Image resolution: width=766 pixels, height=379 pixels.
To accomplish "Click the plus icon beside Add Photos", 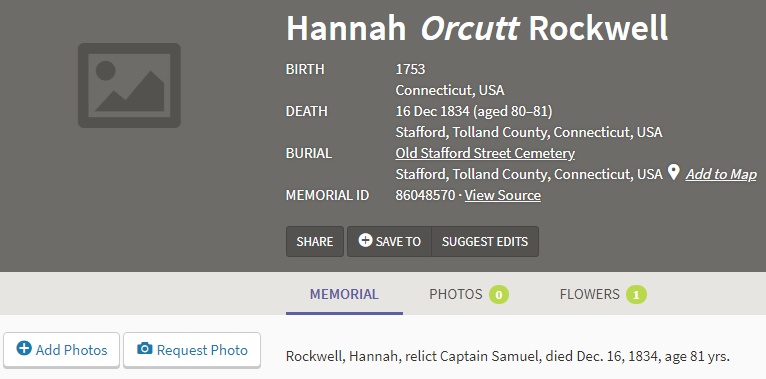I will [23, 349].
